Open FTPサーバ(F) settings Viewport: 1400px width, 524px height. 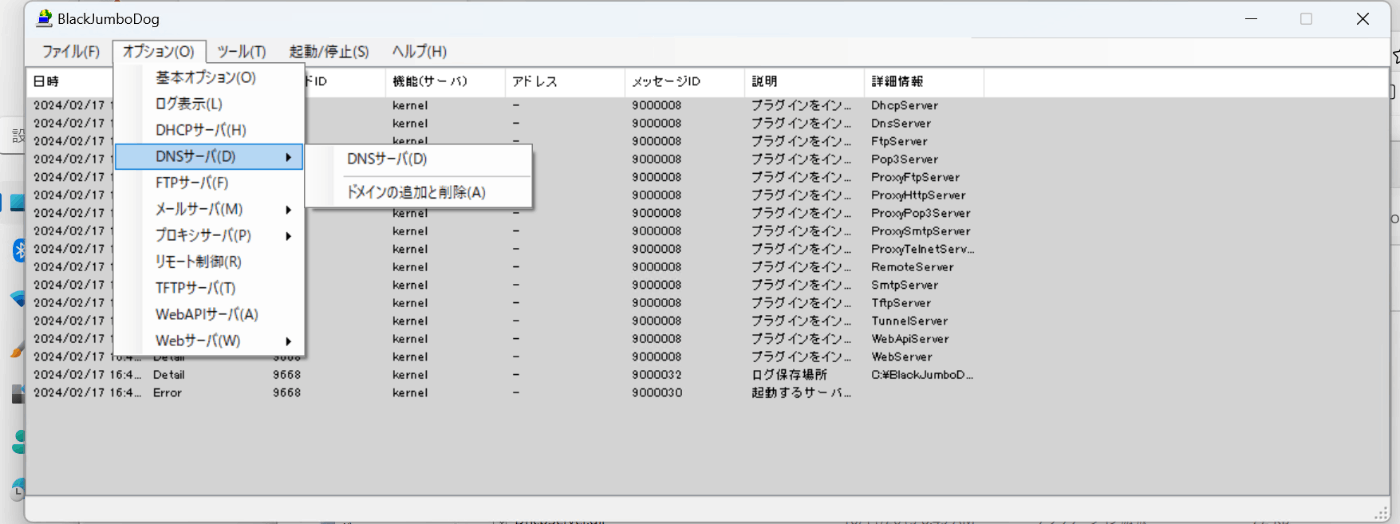coord(209,183)
